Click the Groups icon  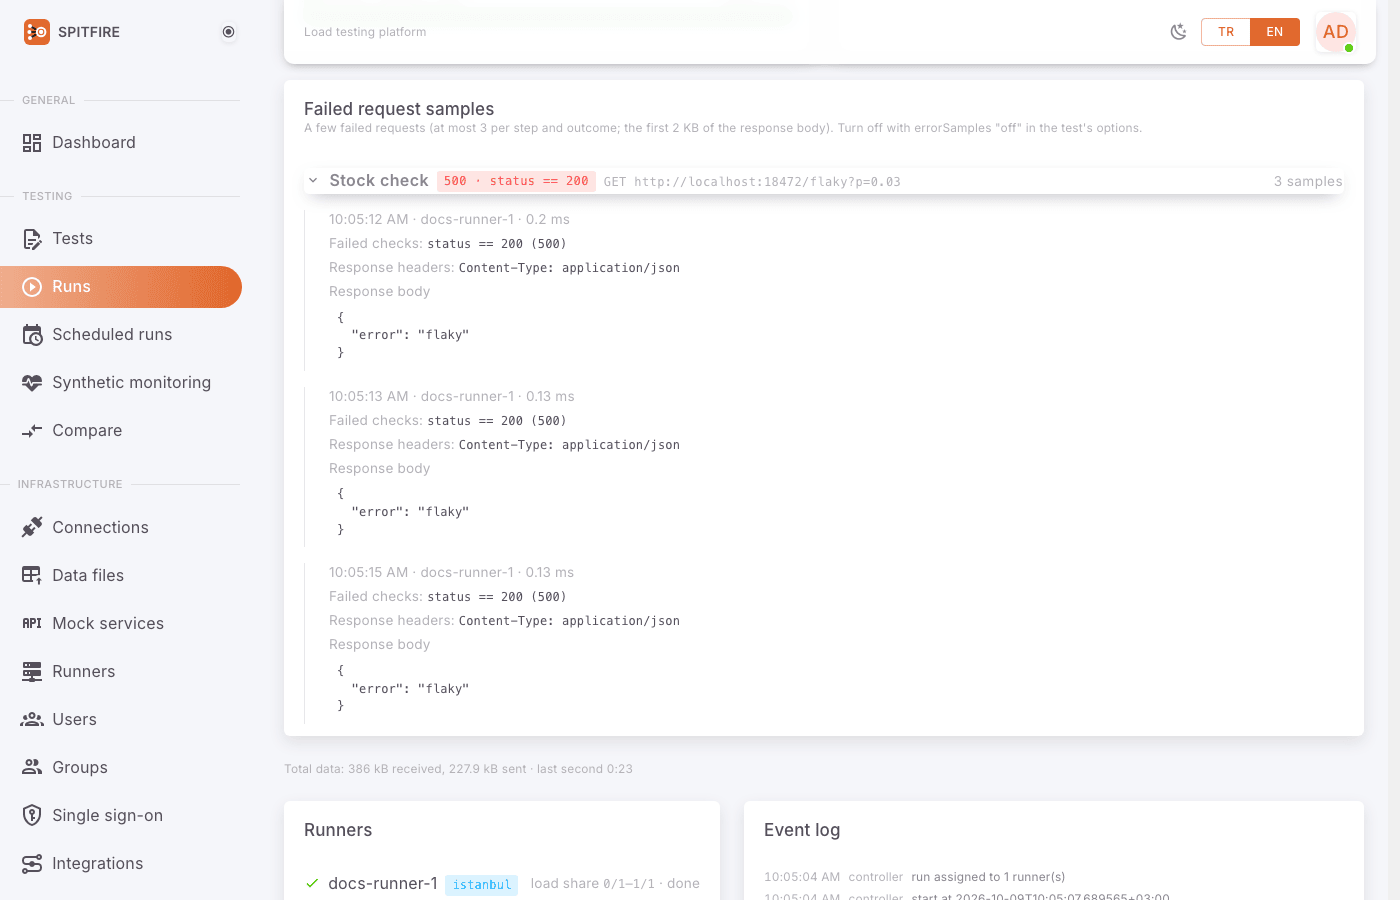coord(32,767)
